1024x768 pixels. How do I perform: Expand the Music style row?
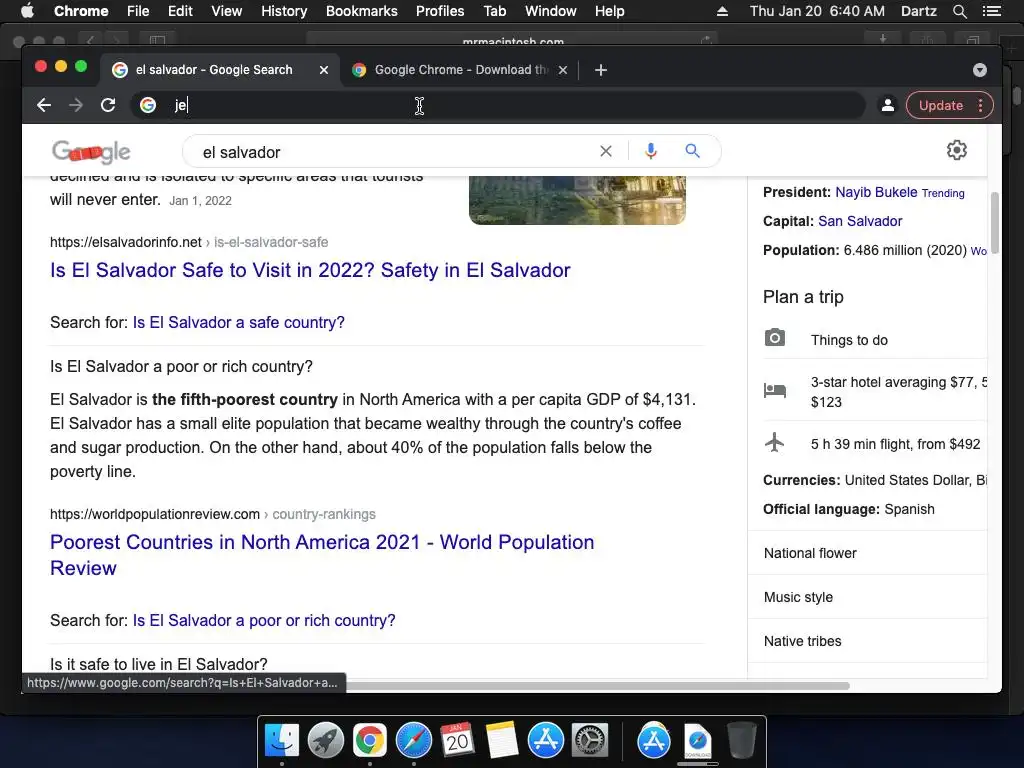867,597
